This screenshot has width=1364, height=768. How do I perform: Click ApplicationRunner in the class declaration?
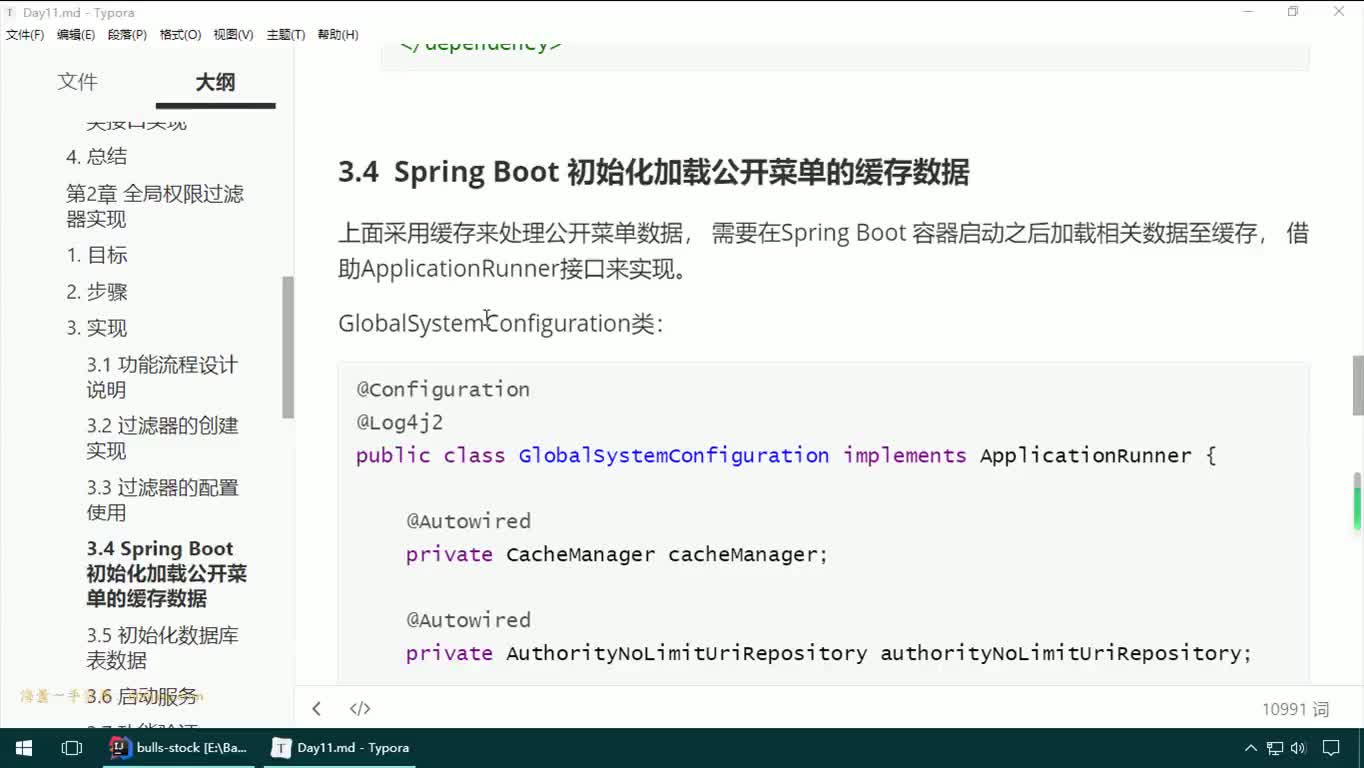[1085, 456]
